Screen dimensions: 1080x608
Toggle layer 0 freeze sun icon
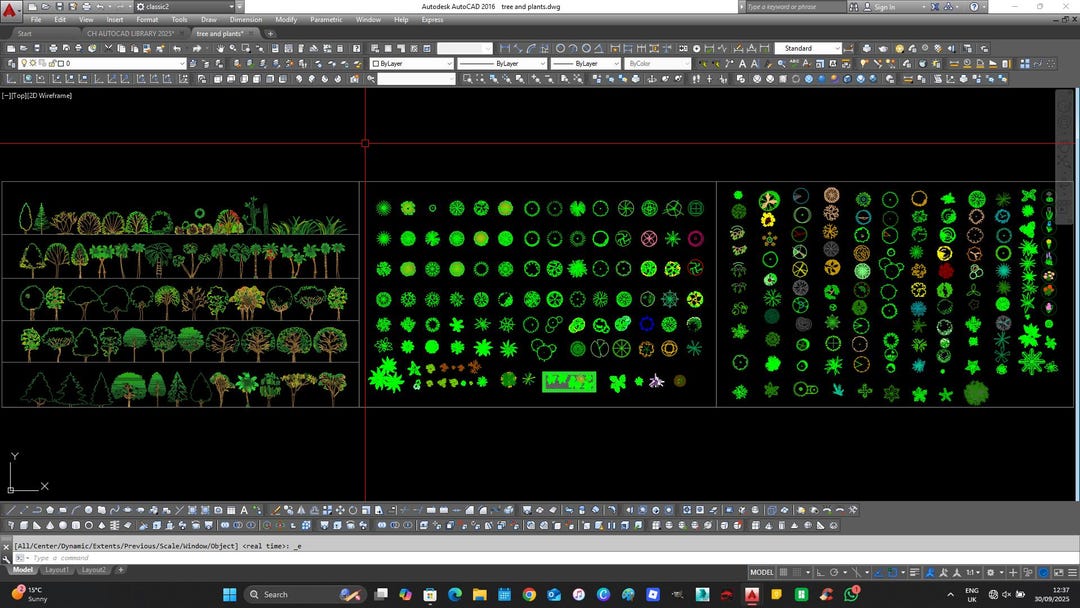coord(32,63)
